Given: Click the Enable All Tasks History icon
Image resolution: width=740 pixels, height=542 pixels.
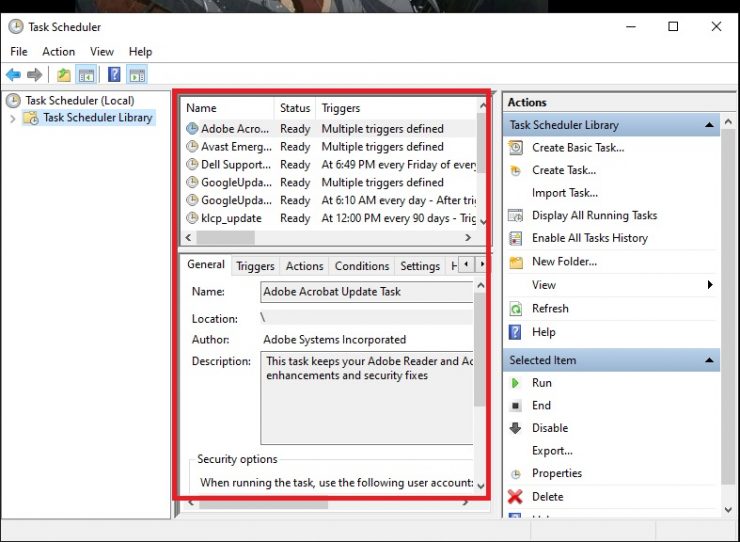Looking at the screenshot, I should point(515,238).
